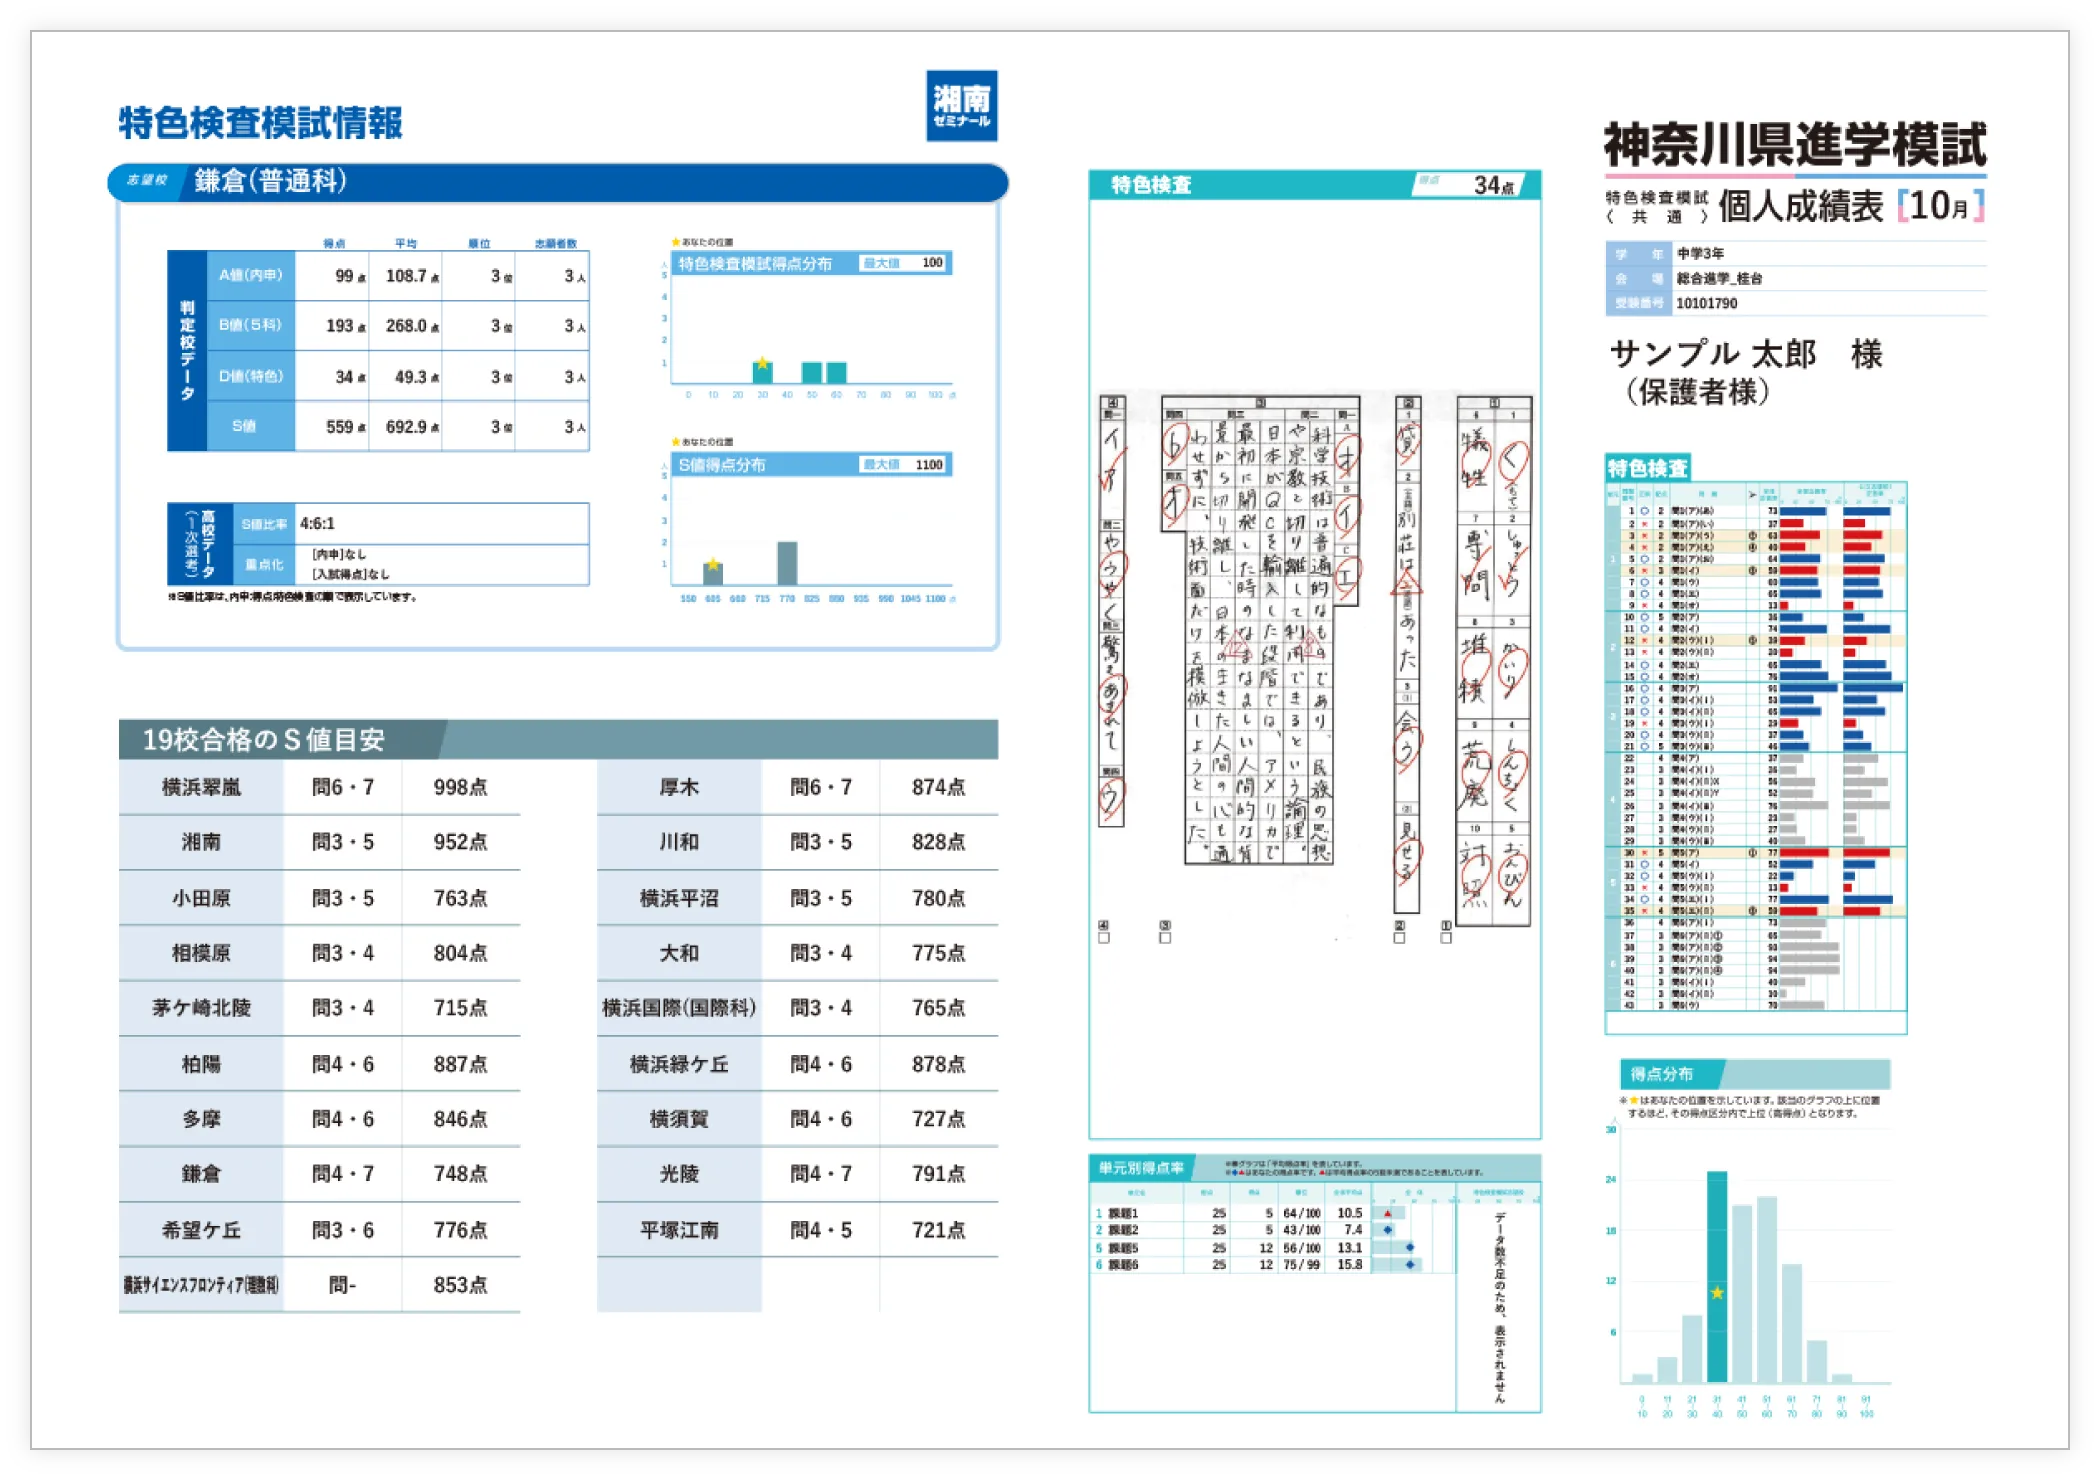Click the 光陵 school name
Image resolution: width=2100 pixels, height=1480 pixels.
coord(679,1174)
